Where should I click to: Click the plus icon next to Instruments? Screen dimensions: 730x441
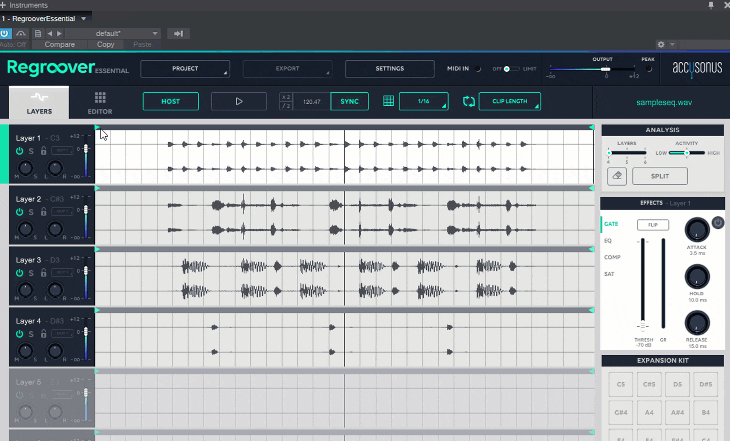(x=3, y=5)
